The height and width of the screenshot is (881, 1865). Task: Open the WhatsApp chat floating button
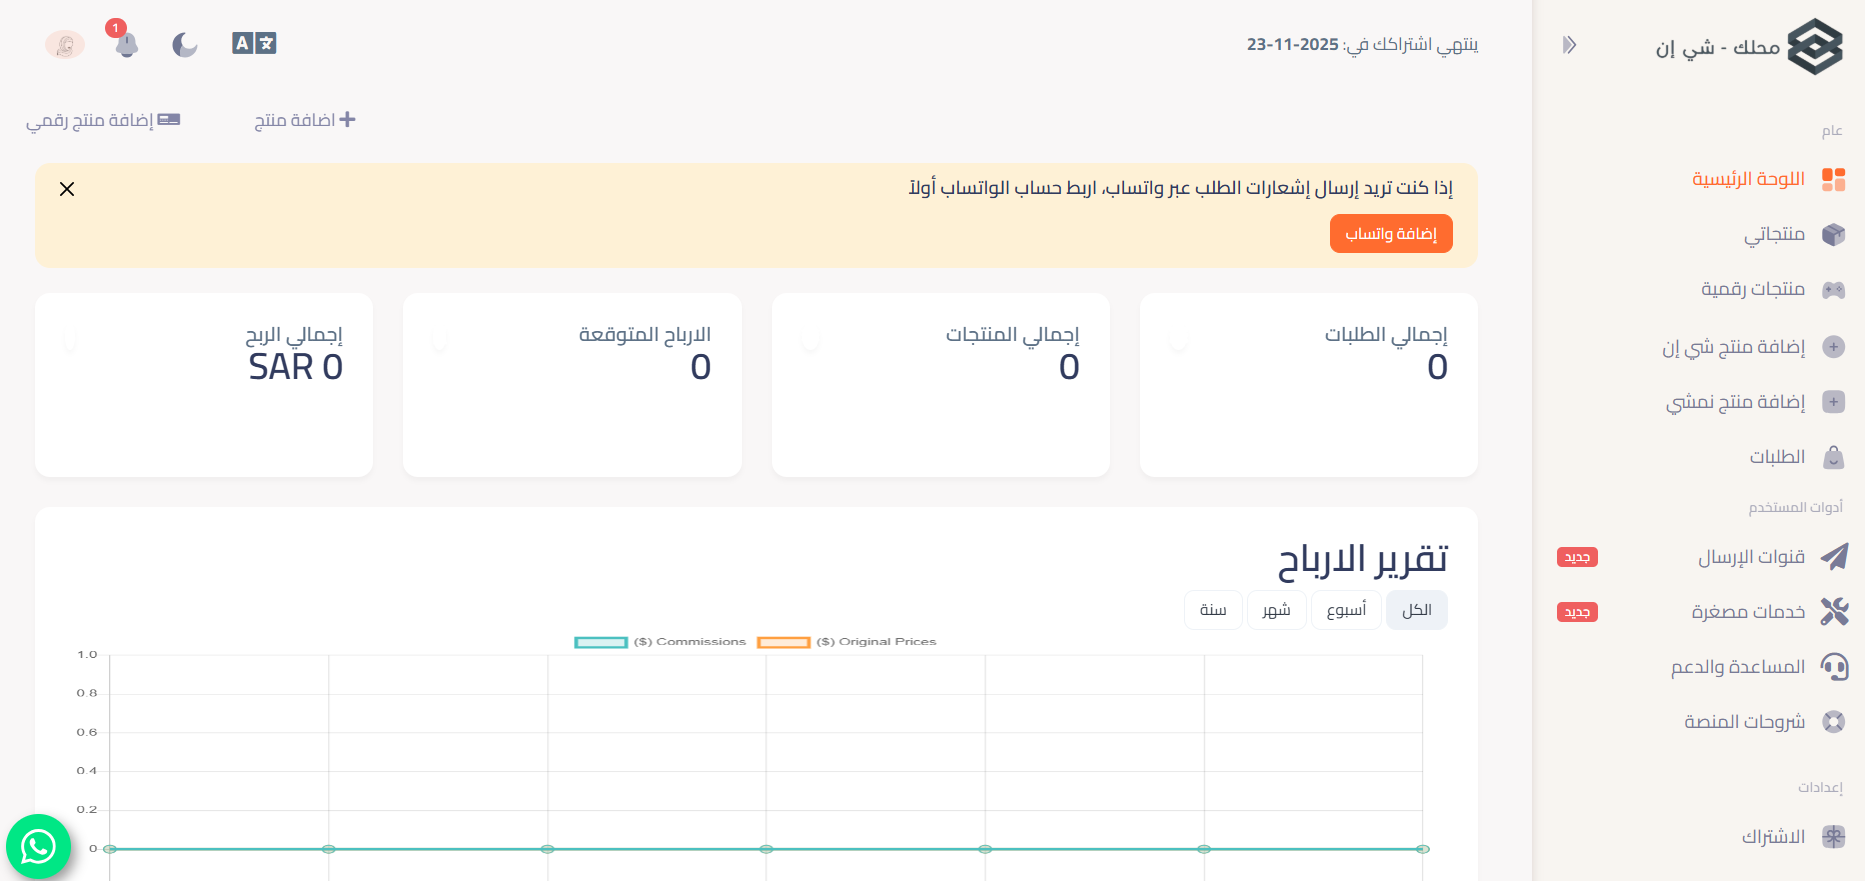pyautogui.click(x=38, y=847)
